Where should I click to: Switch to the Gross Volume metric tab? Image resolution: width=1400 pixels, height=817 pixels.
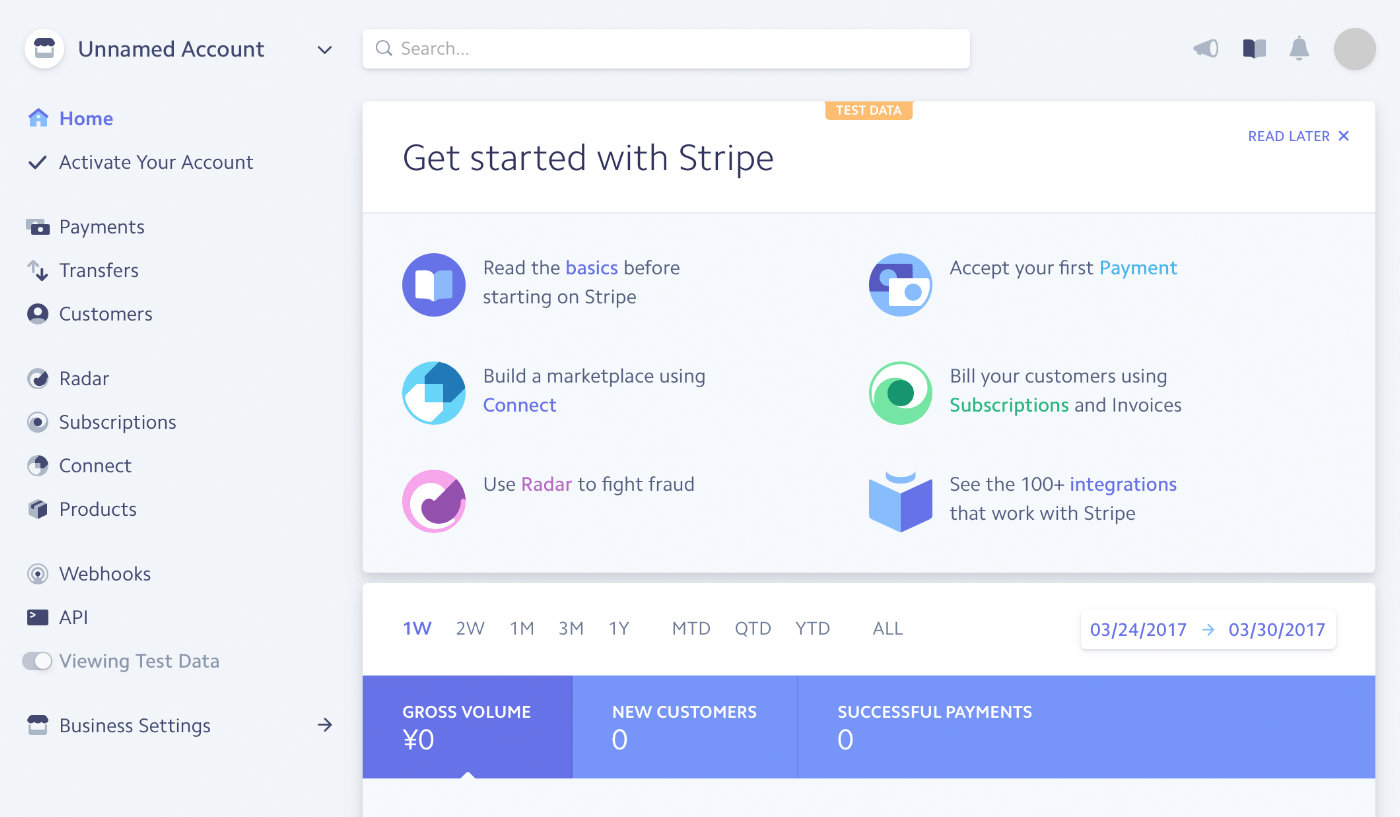pyautogui.click(x=467, y=727)
